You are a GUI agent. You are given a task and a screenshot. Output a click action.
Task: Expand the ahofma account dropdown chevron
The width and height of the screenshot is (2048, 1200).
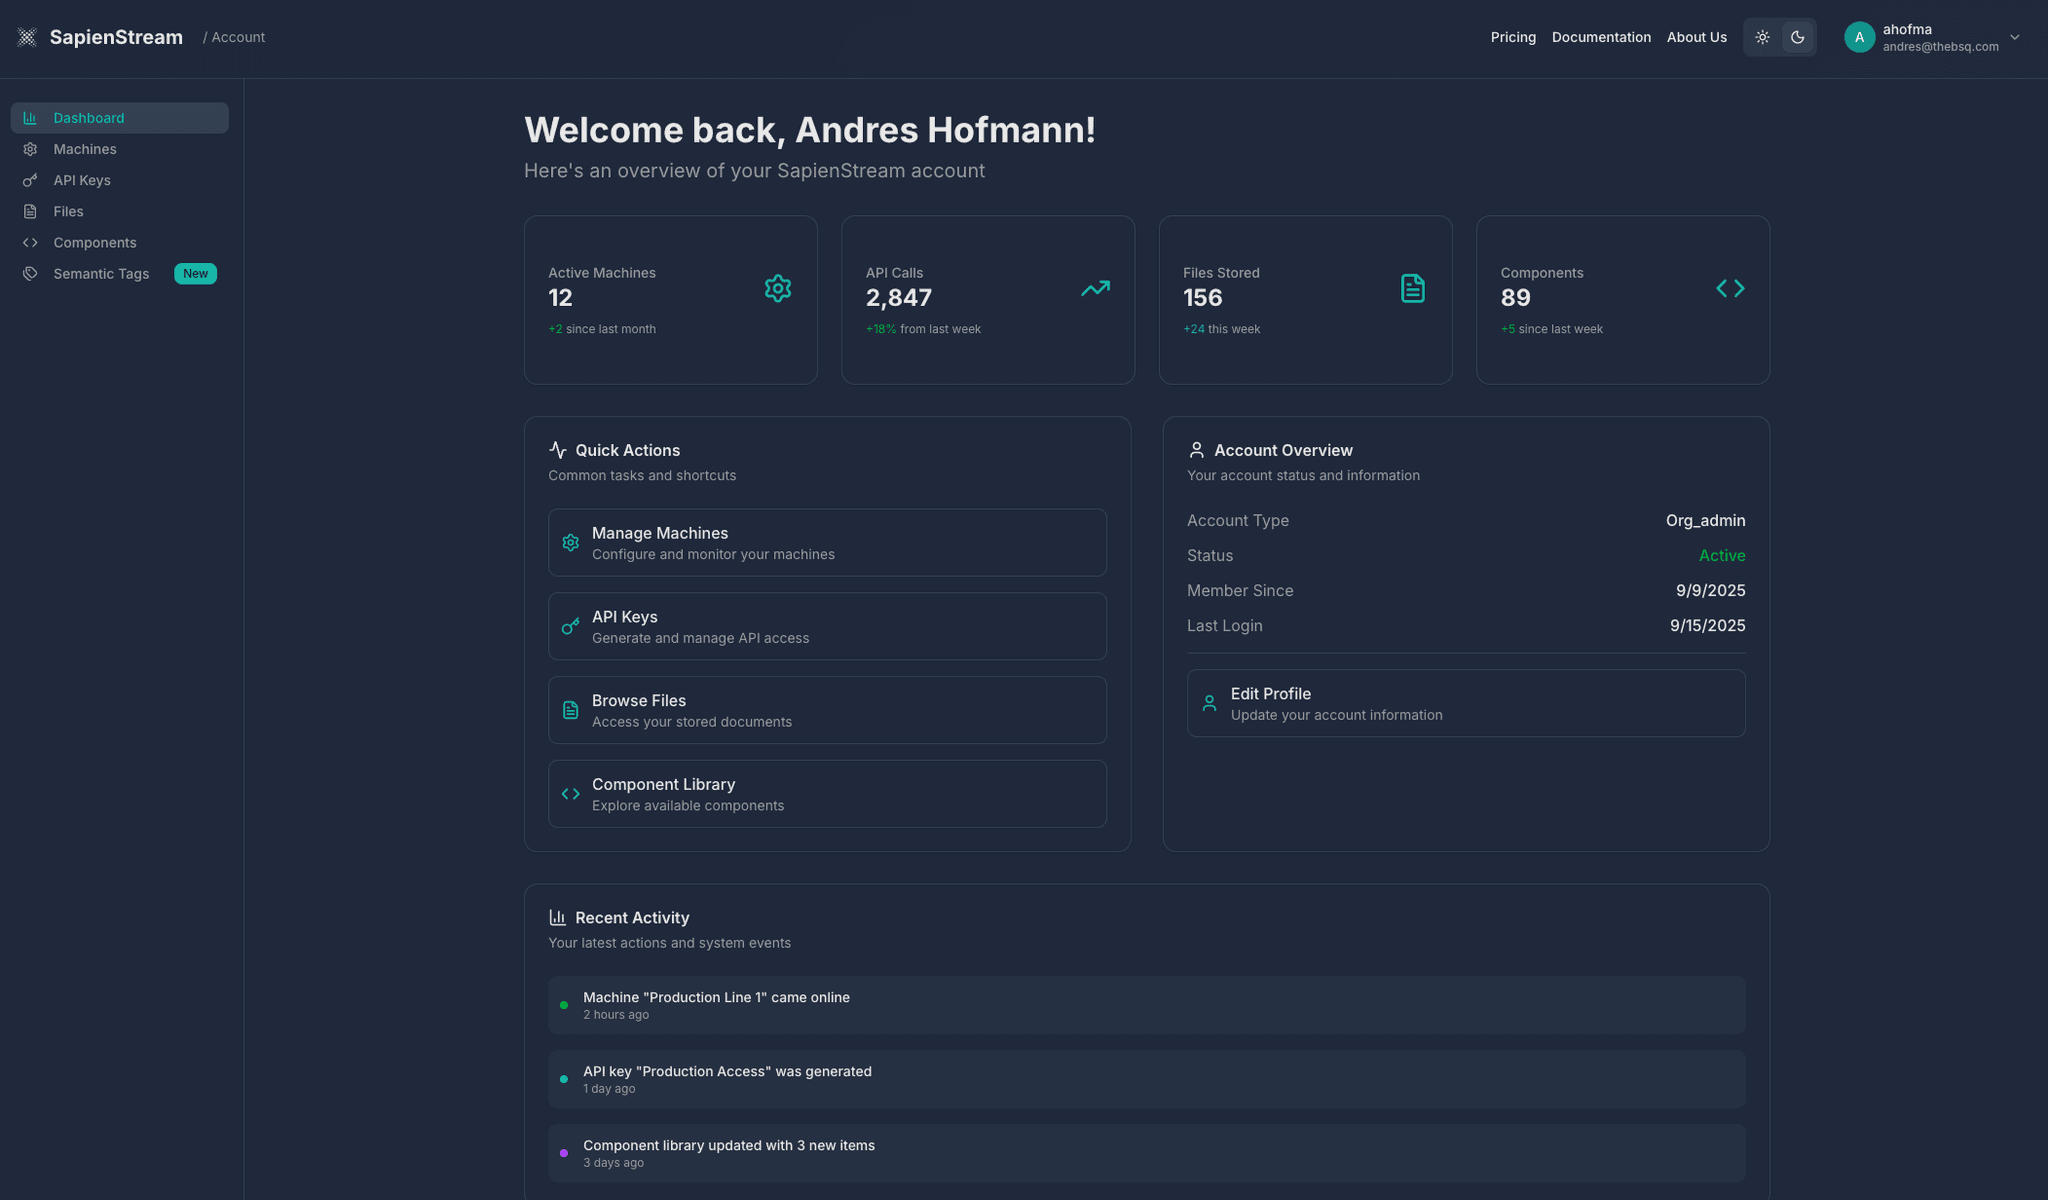(2015, 37)
